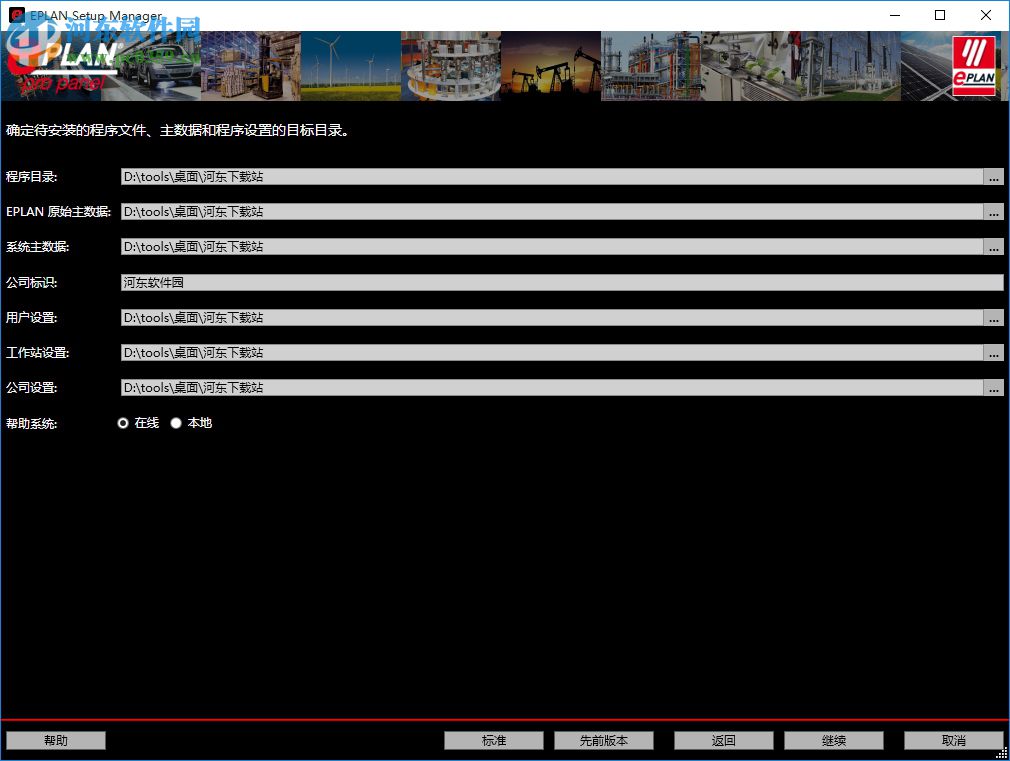Cancel setup with the 取消 button
This screenshot has width=1010, height=761.
(953, 740)
